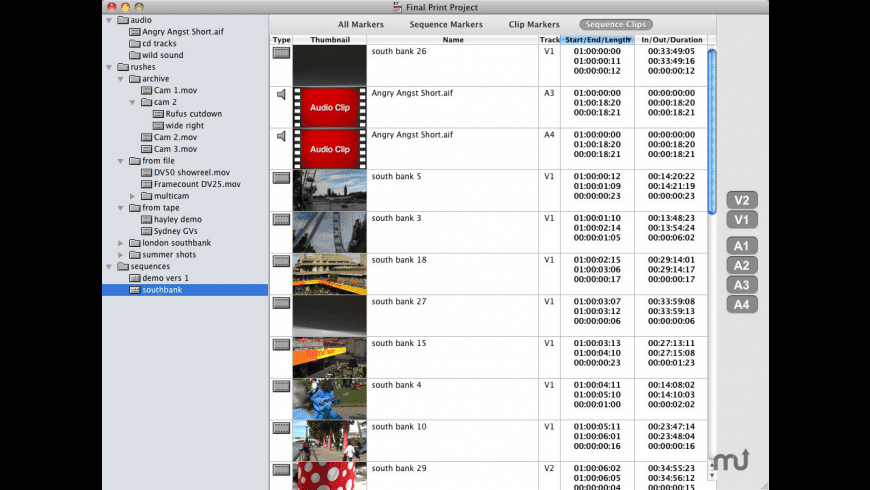
Task: Click the video clip icon for south bank 18
Action: (x=281, y=261)
